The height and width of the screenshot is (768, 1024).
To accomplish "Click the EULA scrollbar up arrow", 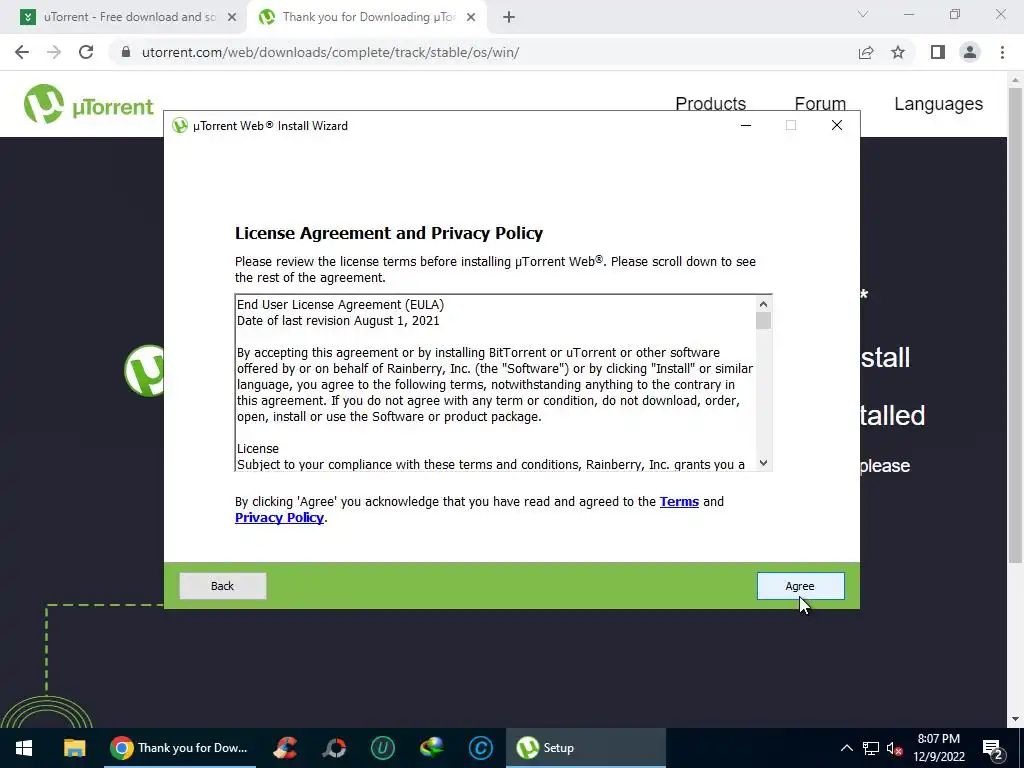I will point(763,304).
